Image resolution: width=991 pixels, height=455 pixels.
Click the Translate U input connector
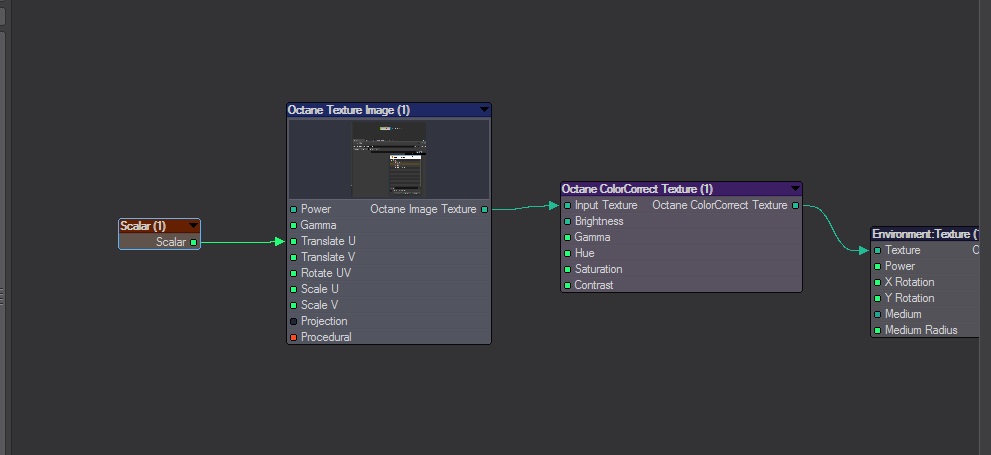293,241
